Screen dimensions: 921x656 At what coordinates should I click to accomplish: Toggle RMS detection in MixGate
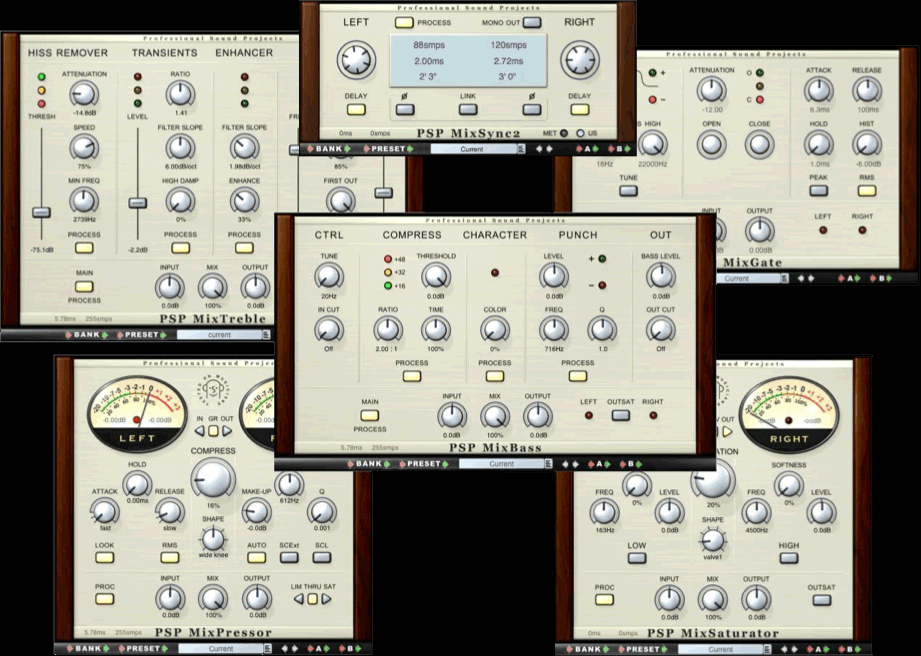tap(867, 190)
